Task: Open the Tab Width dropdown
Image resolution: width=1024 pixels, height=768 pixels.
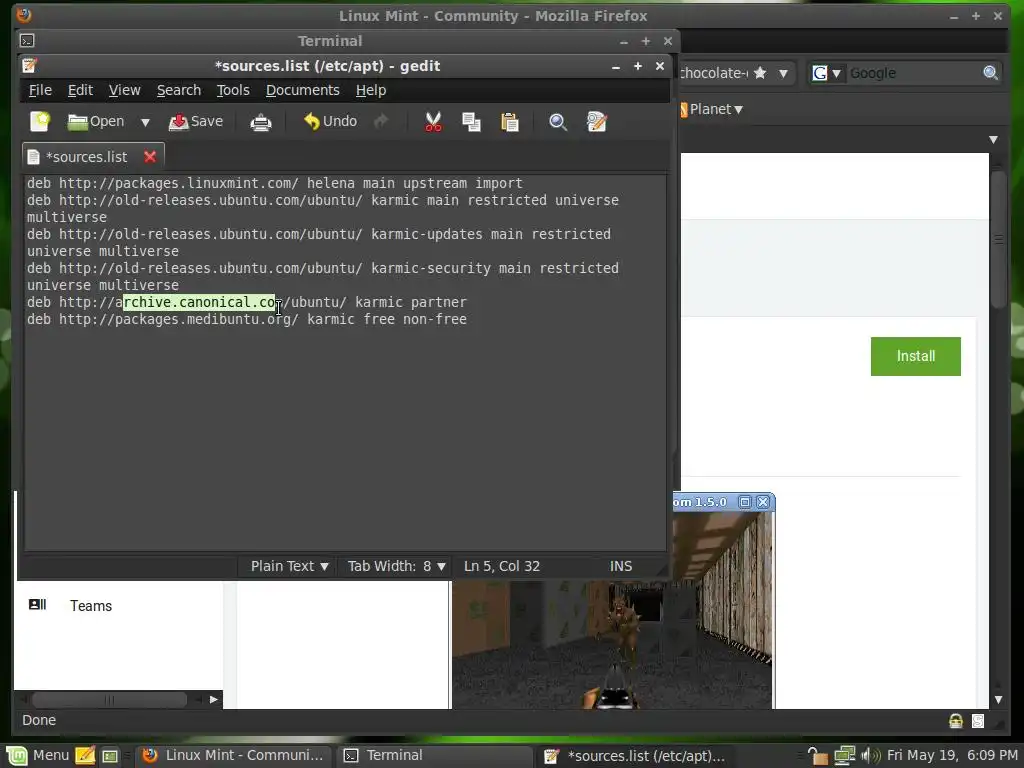Action: coord(396,566)
